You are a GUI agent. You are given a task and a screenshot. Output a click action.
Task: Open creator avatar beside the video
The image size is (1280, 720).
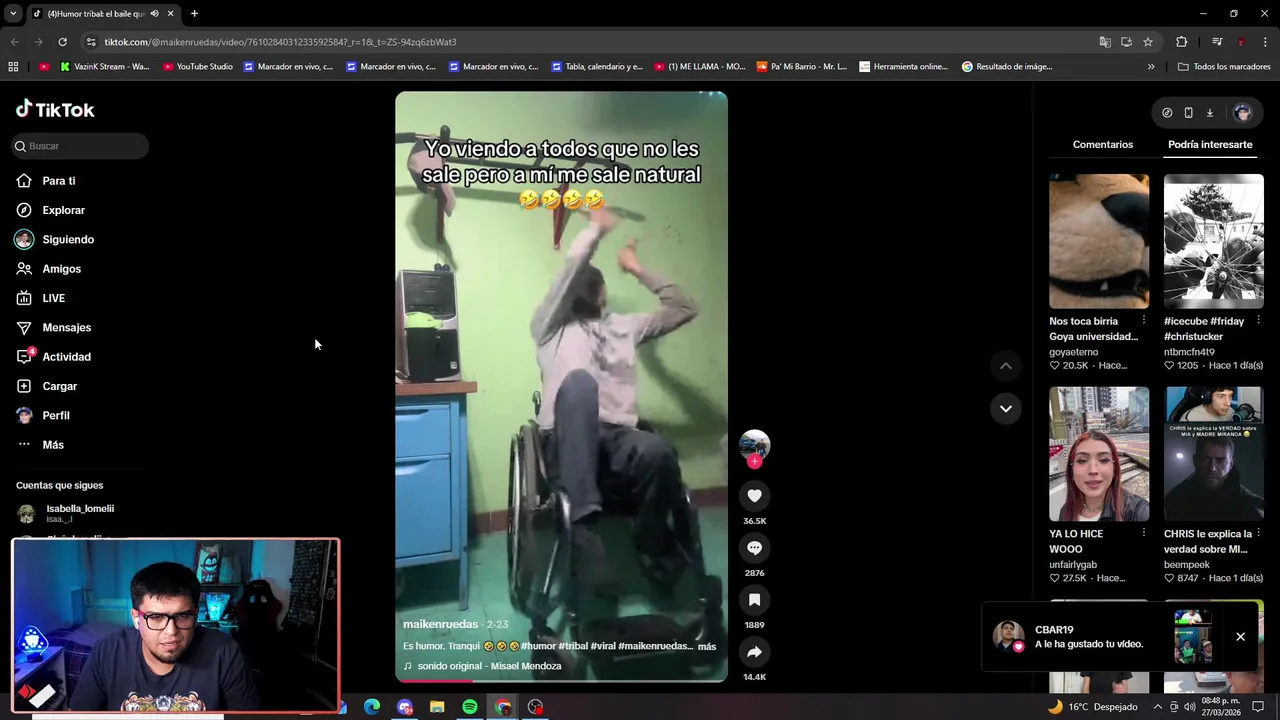[754, 444]
